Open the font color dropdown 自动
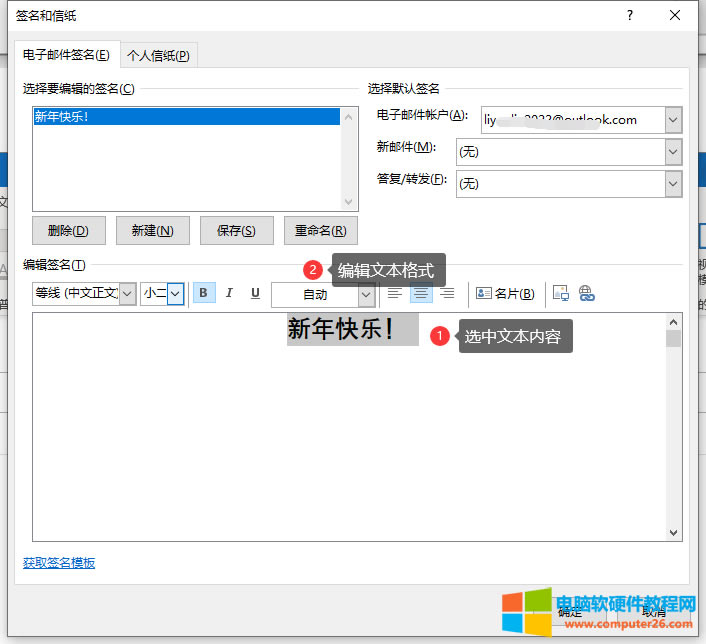This screenshot has width=706, height=644. pyautogui.click(x=367, y=295)
